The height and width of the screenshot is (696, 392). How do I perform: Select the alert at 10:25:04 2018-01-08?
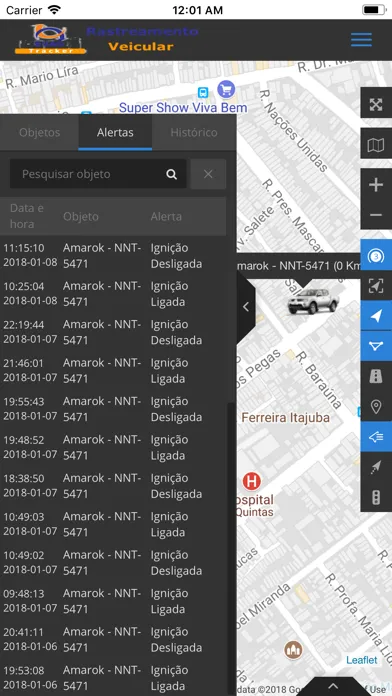113,294
